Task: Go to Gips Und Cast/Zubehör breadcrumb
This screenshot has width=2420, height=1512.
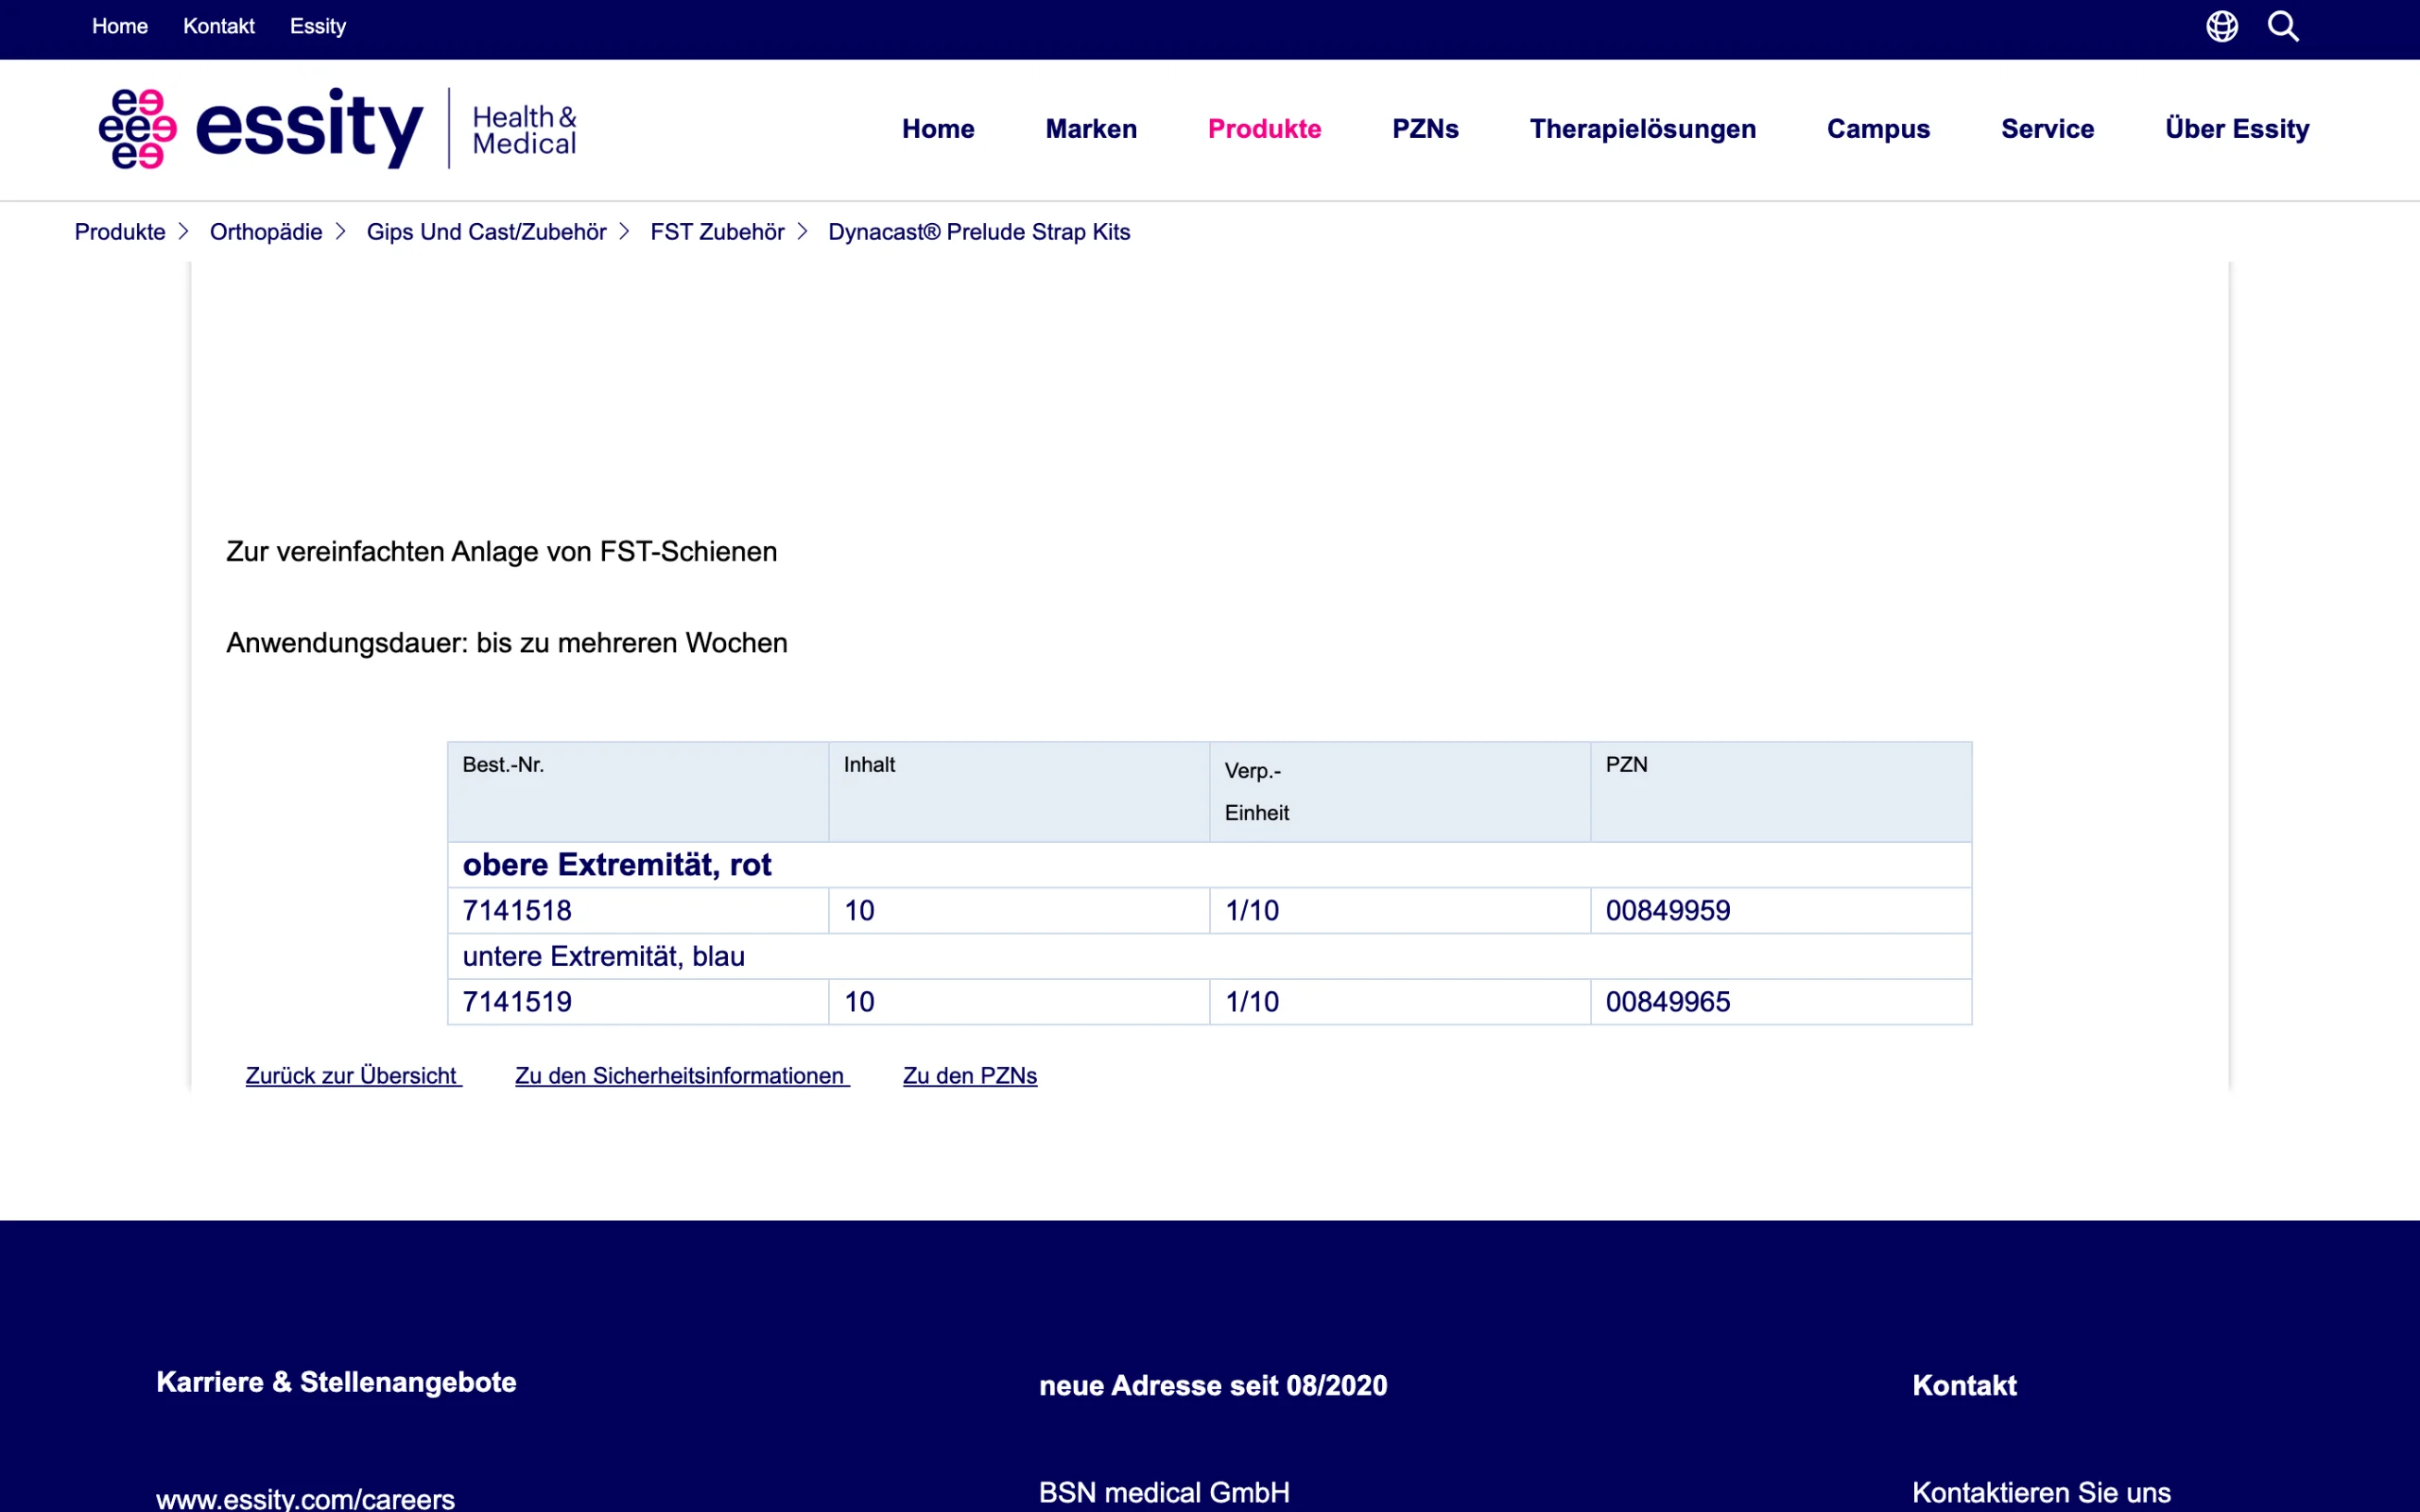Action: [486, 232]
